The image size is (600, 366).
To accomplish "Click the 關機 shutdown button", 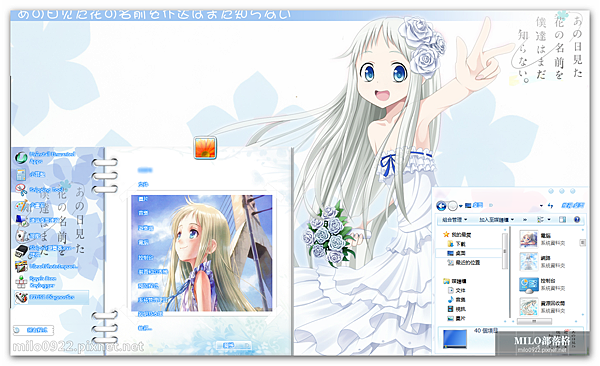I will (x=229, y=345).
